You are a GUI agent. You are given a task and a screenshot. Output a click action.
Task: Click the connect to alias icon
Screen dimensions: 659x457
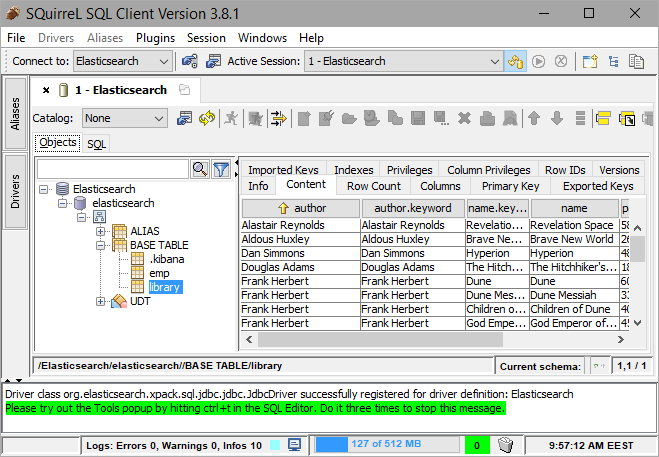click(x=189, y=61)
